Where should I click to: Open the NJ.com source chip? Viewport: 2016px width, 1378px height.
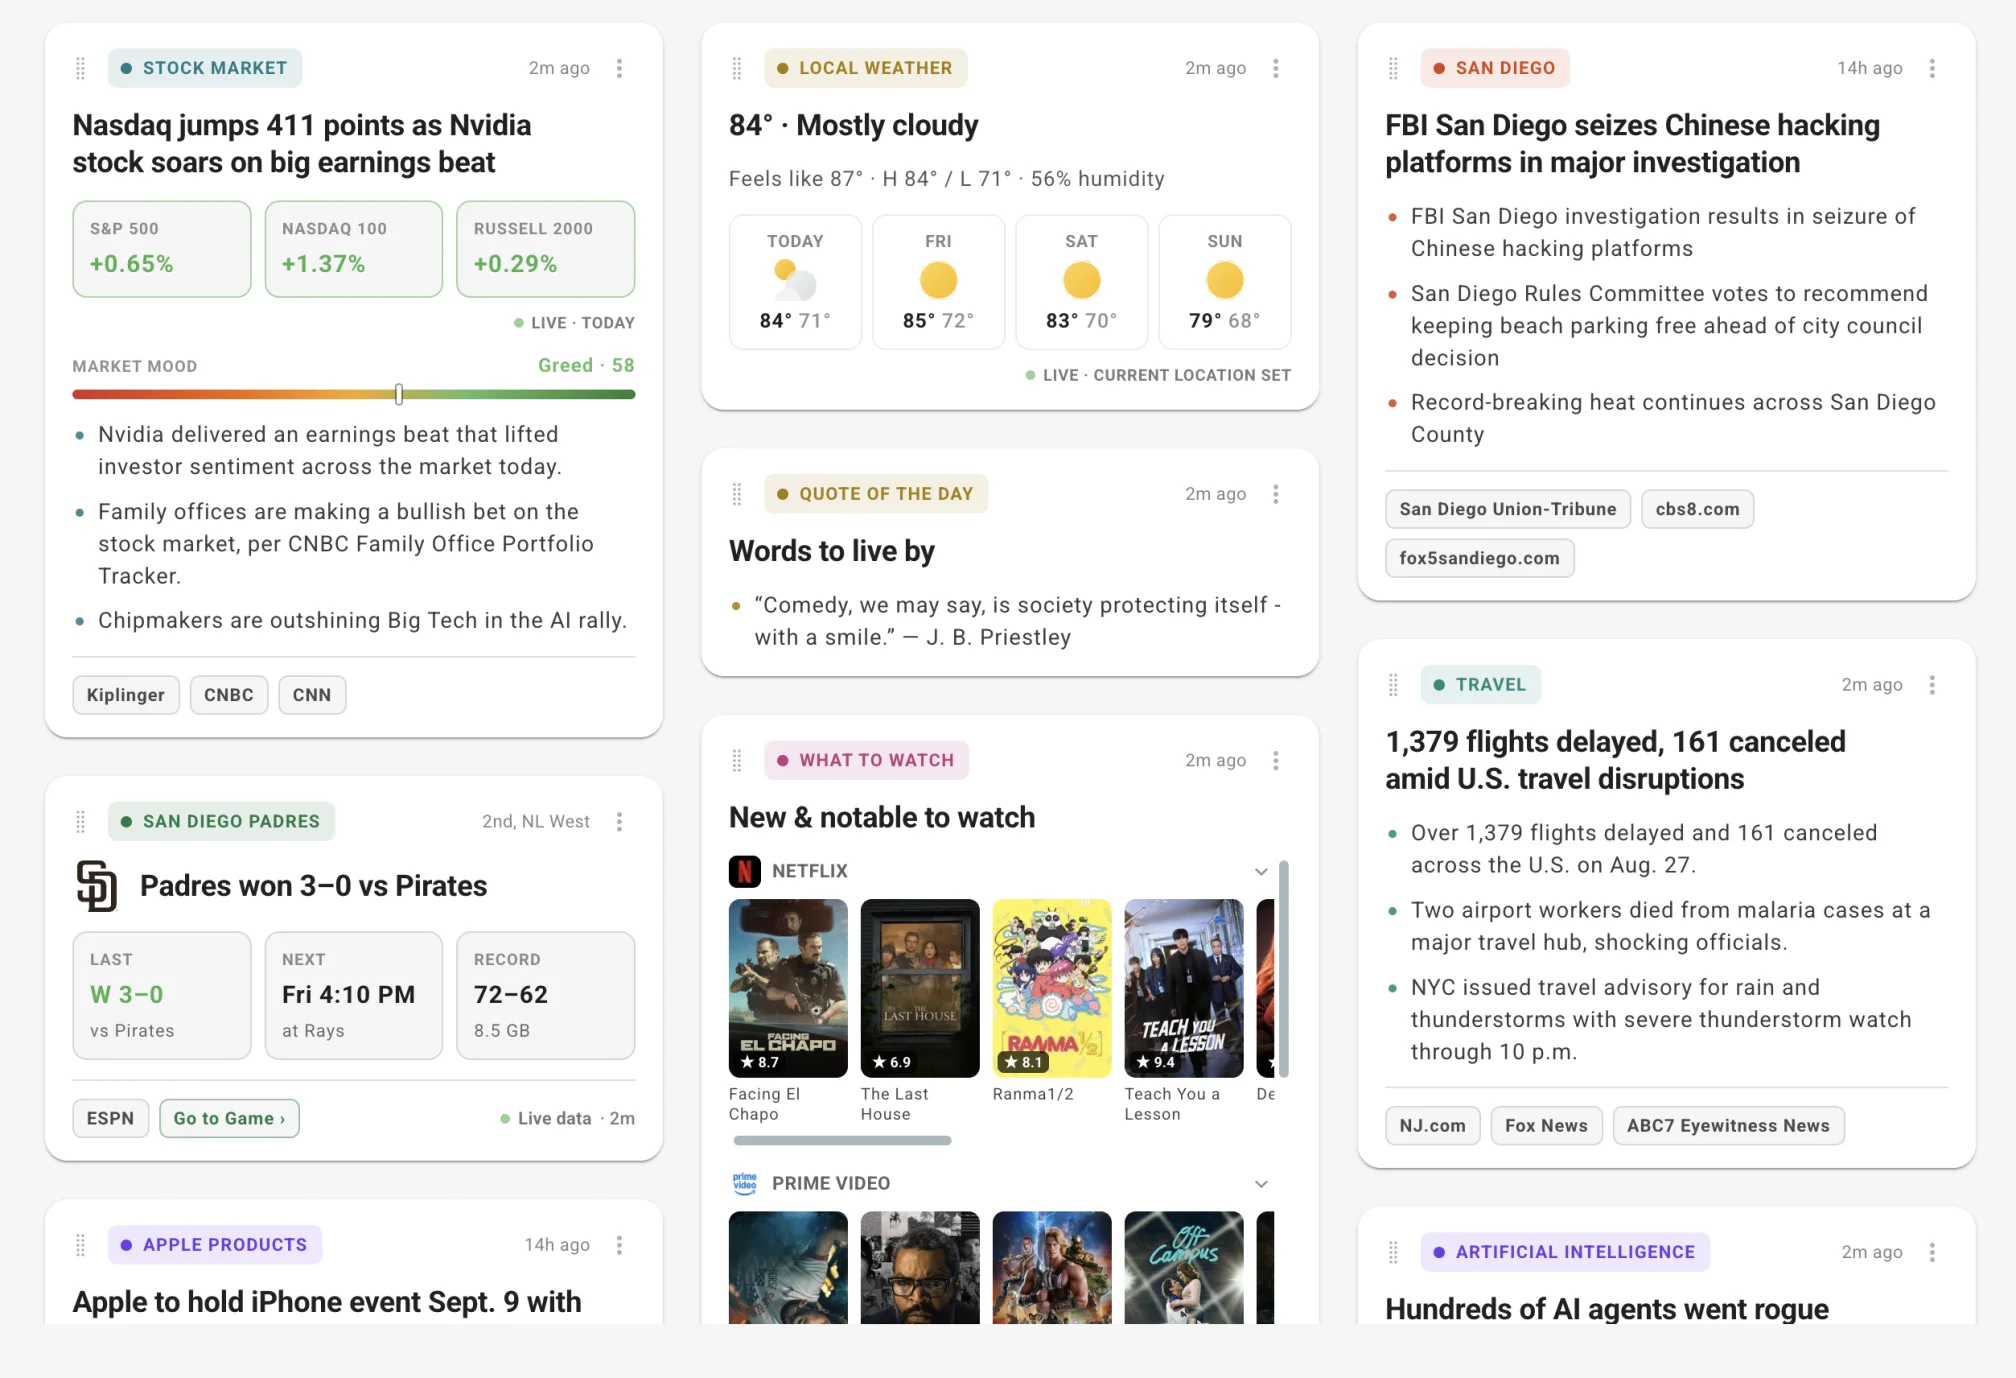click(1432, 1126)
